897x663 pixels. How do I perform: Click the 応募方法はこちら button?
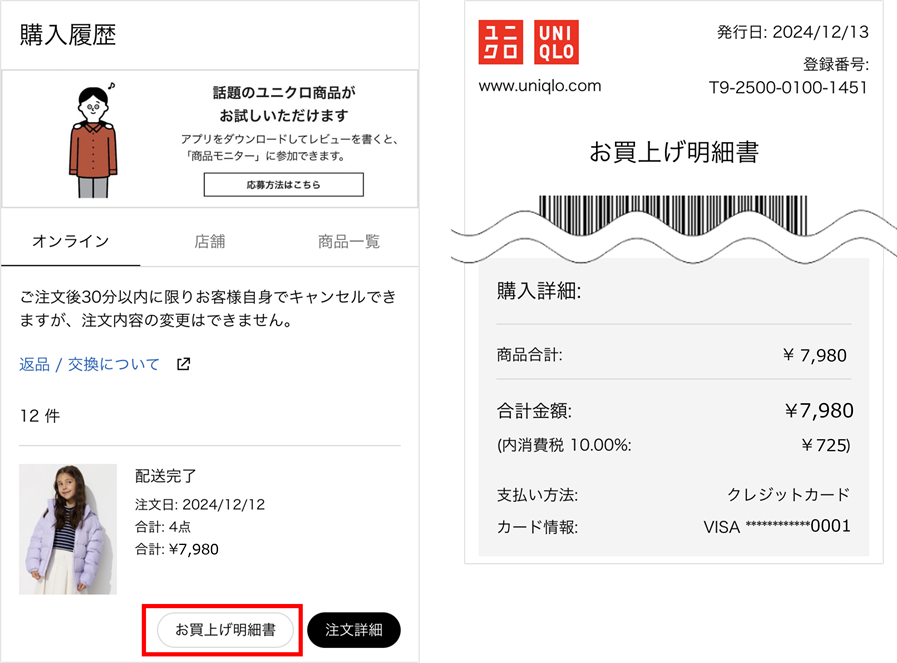tap(282, 184)
